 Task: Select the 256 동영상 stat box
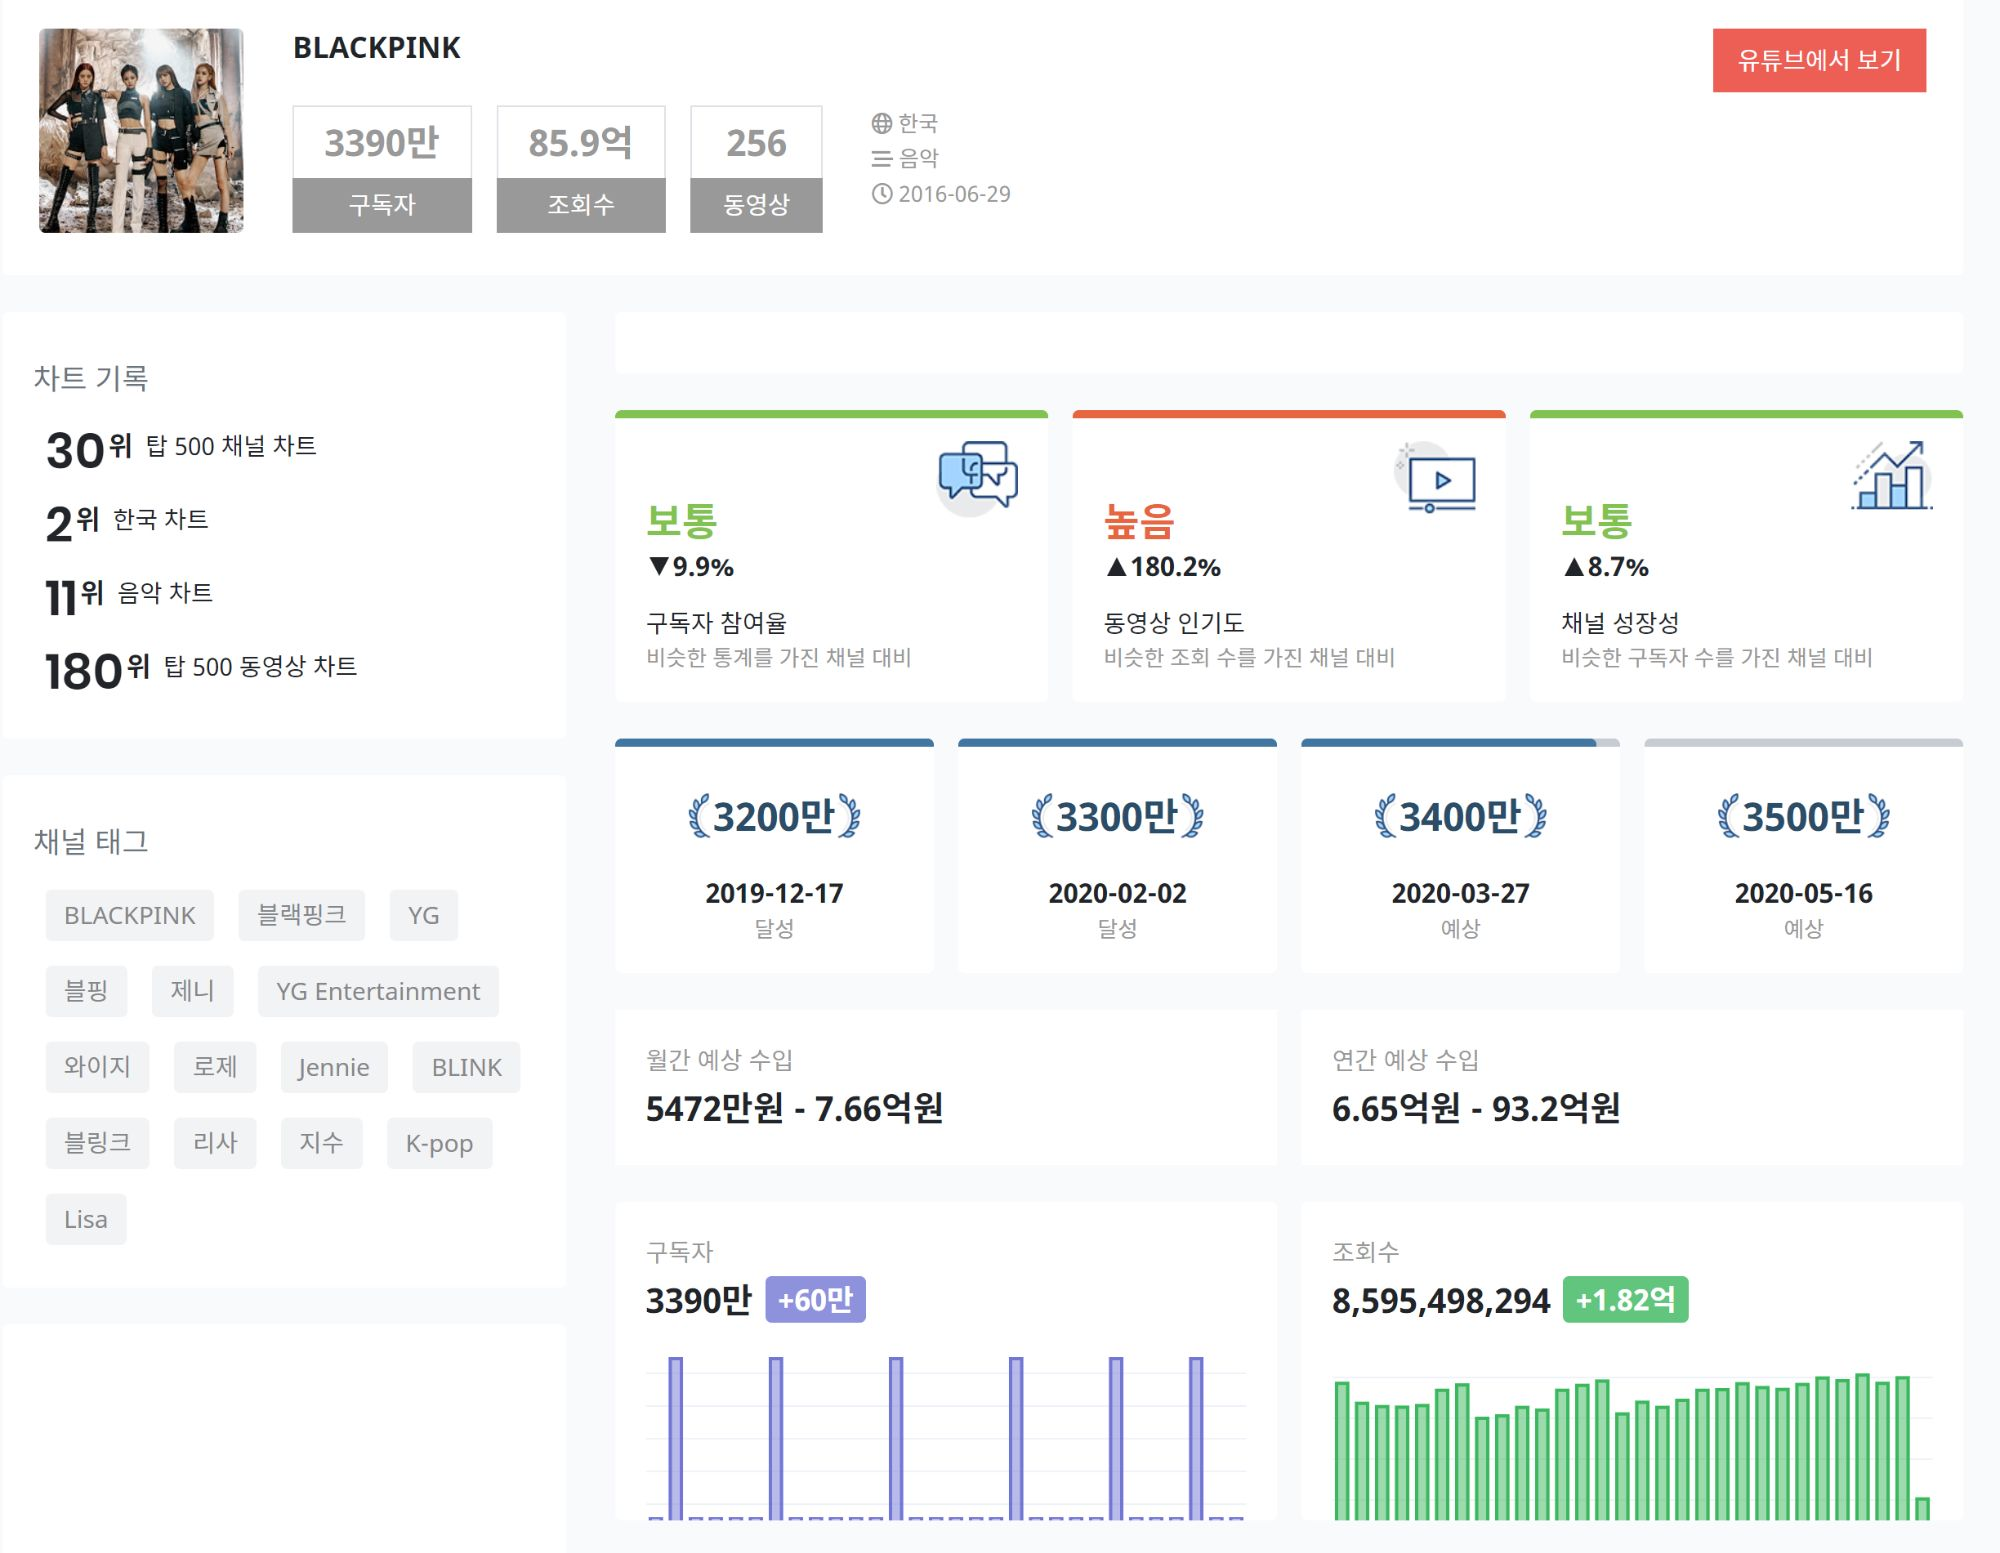[x=756, y=169]
